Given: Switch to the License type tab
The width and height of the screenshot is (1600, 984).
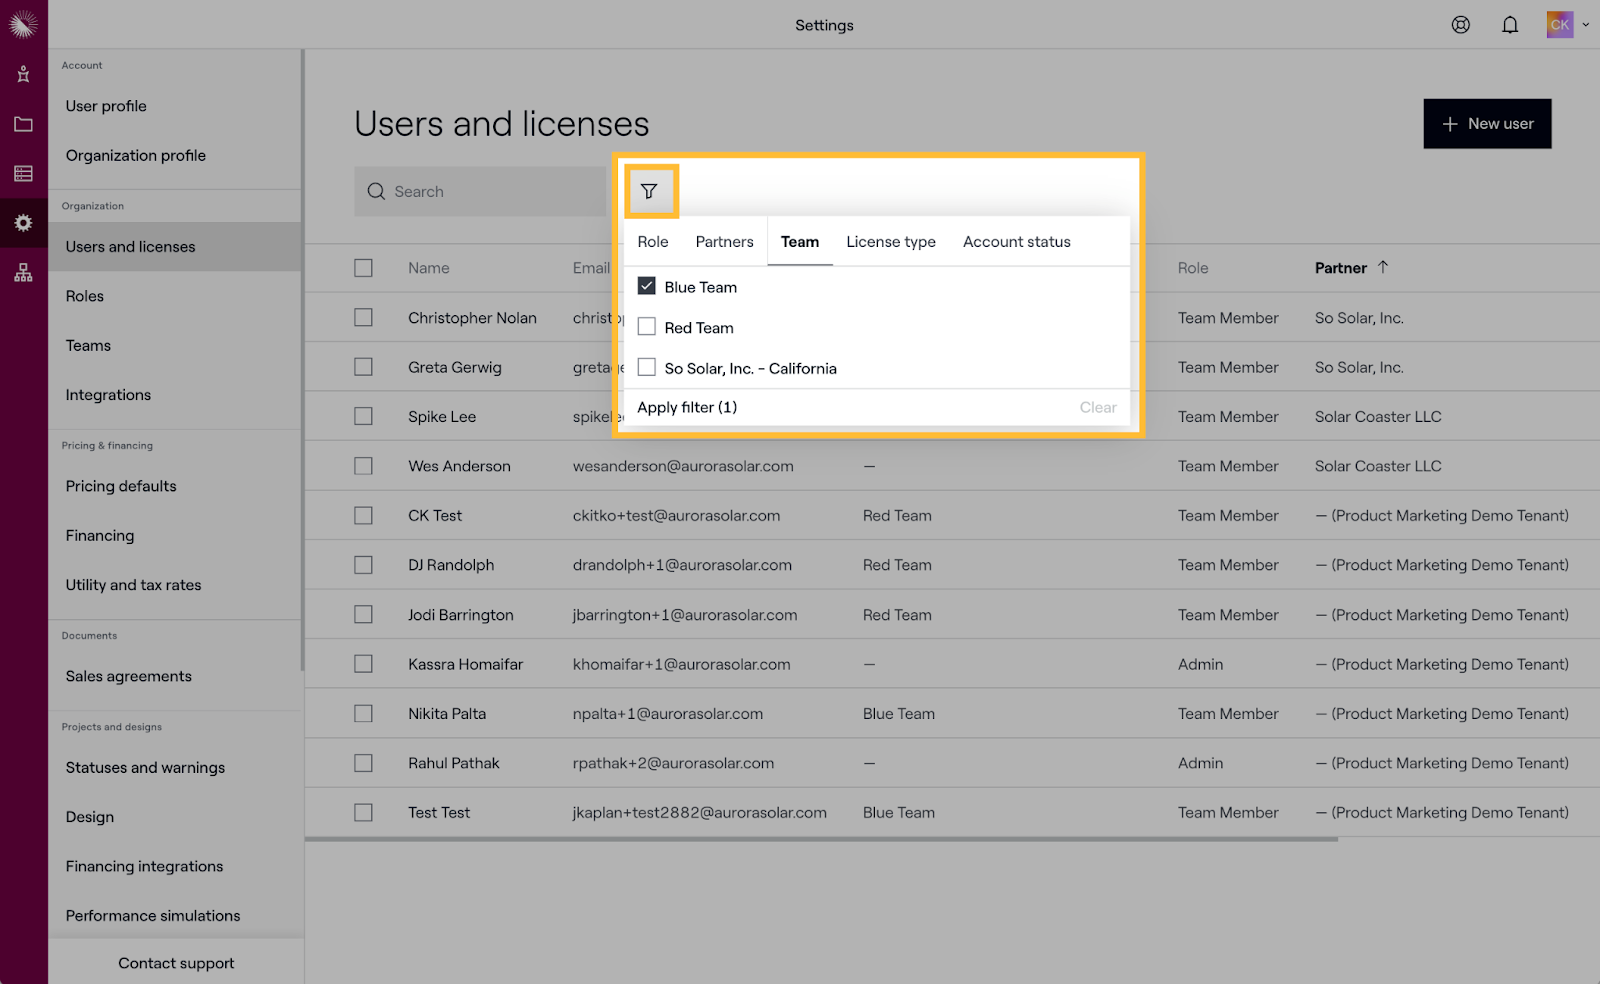Looking at the screenshot, I should 890,242.
